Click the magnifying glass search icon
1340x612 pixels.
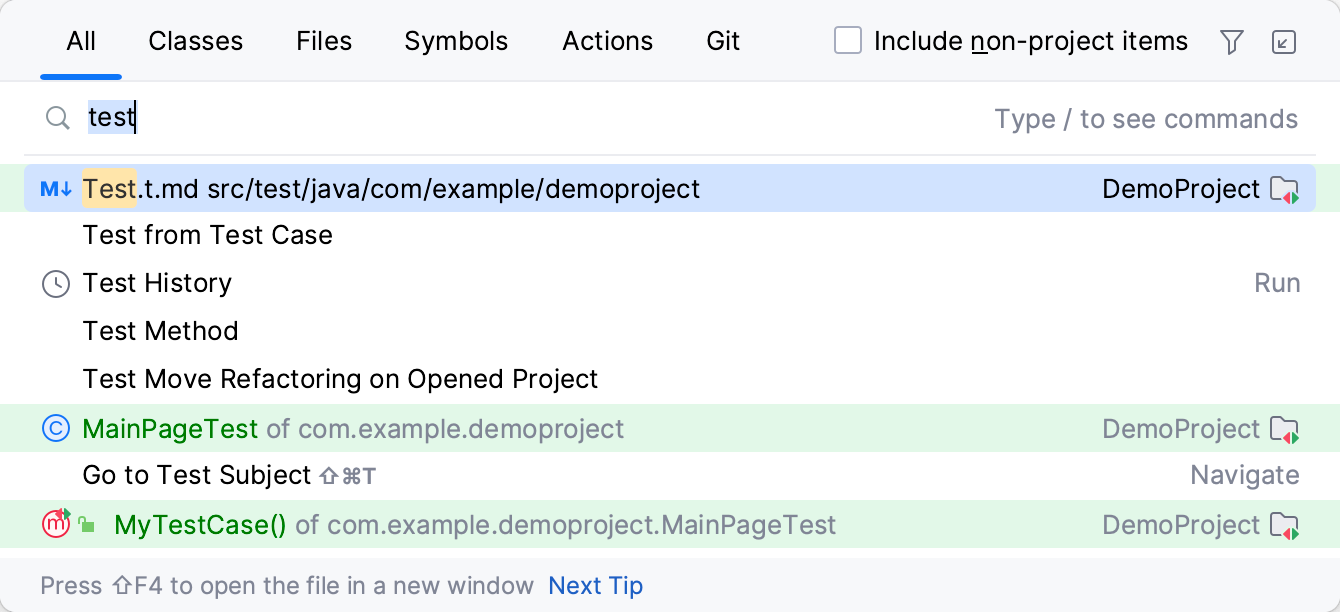(58, 119)
